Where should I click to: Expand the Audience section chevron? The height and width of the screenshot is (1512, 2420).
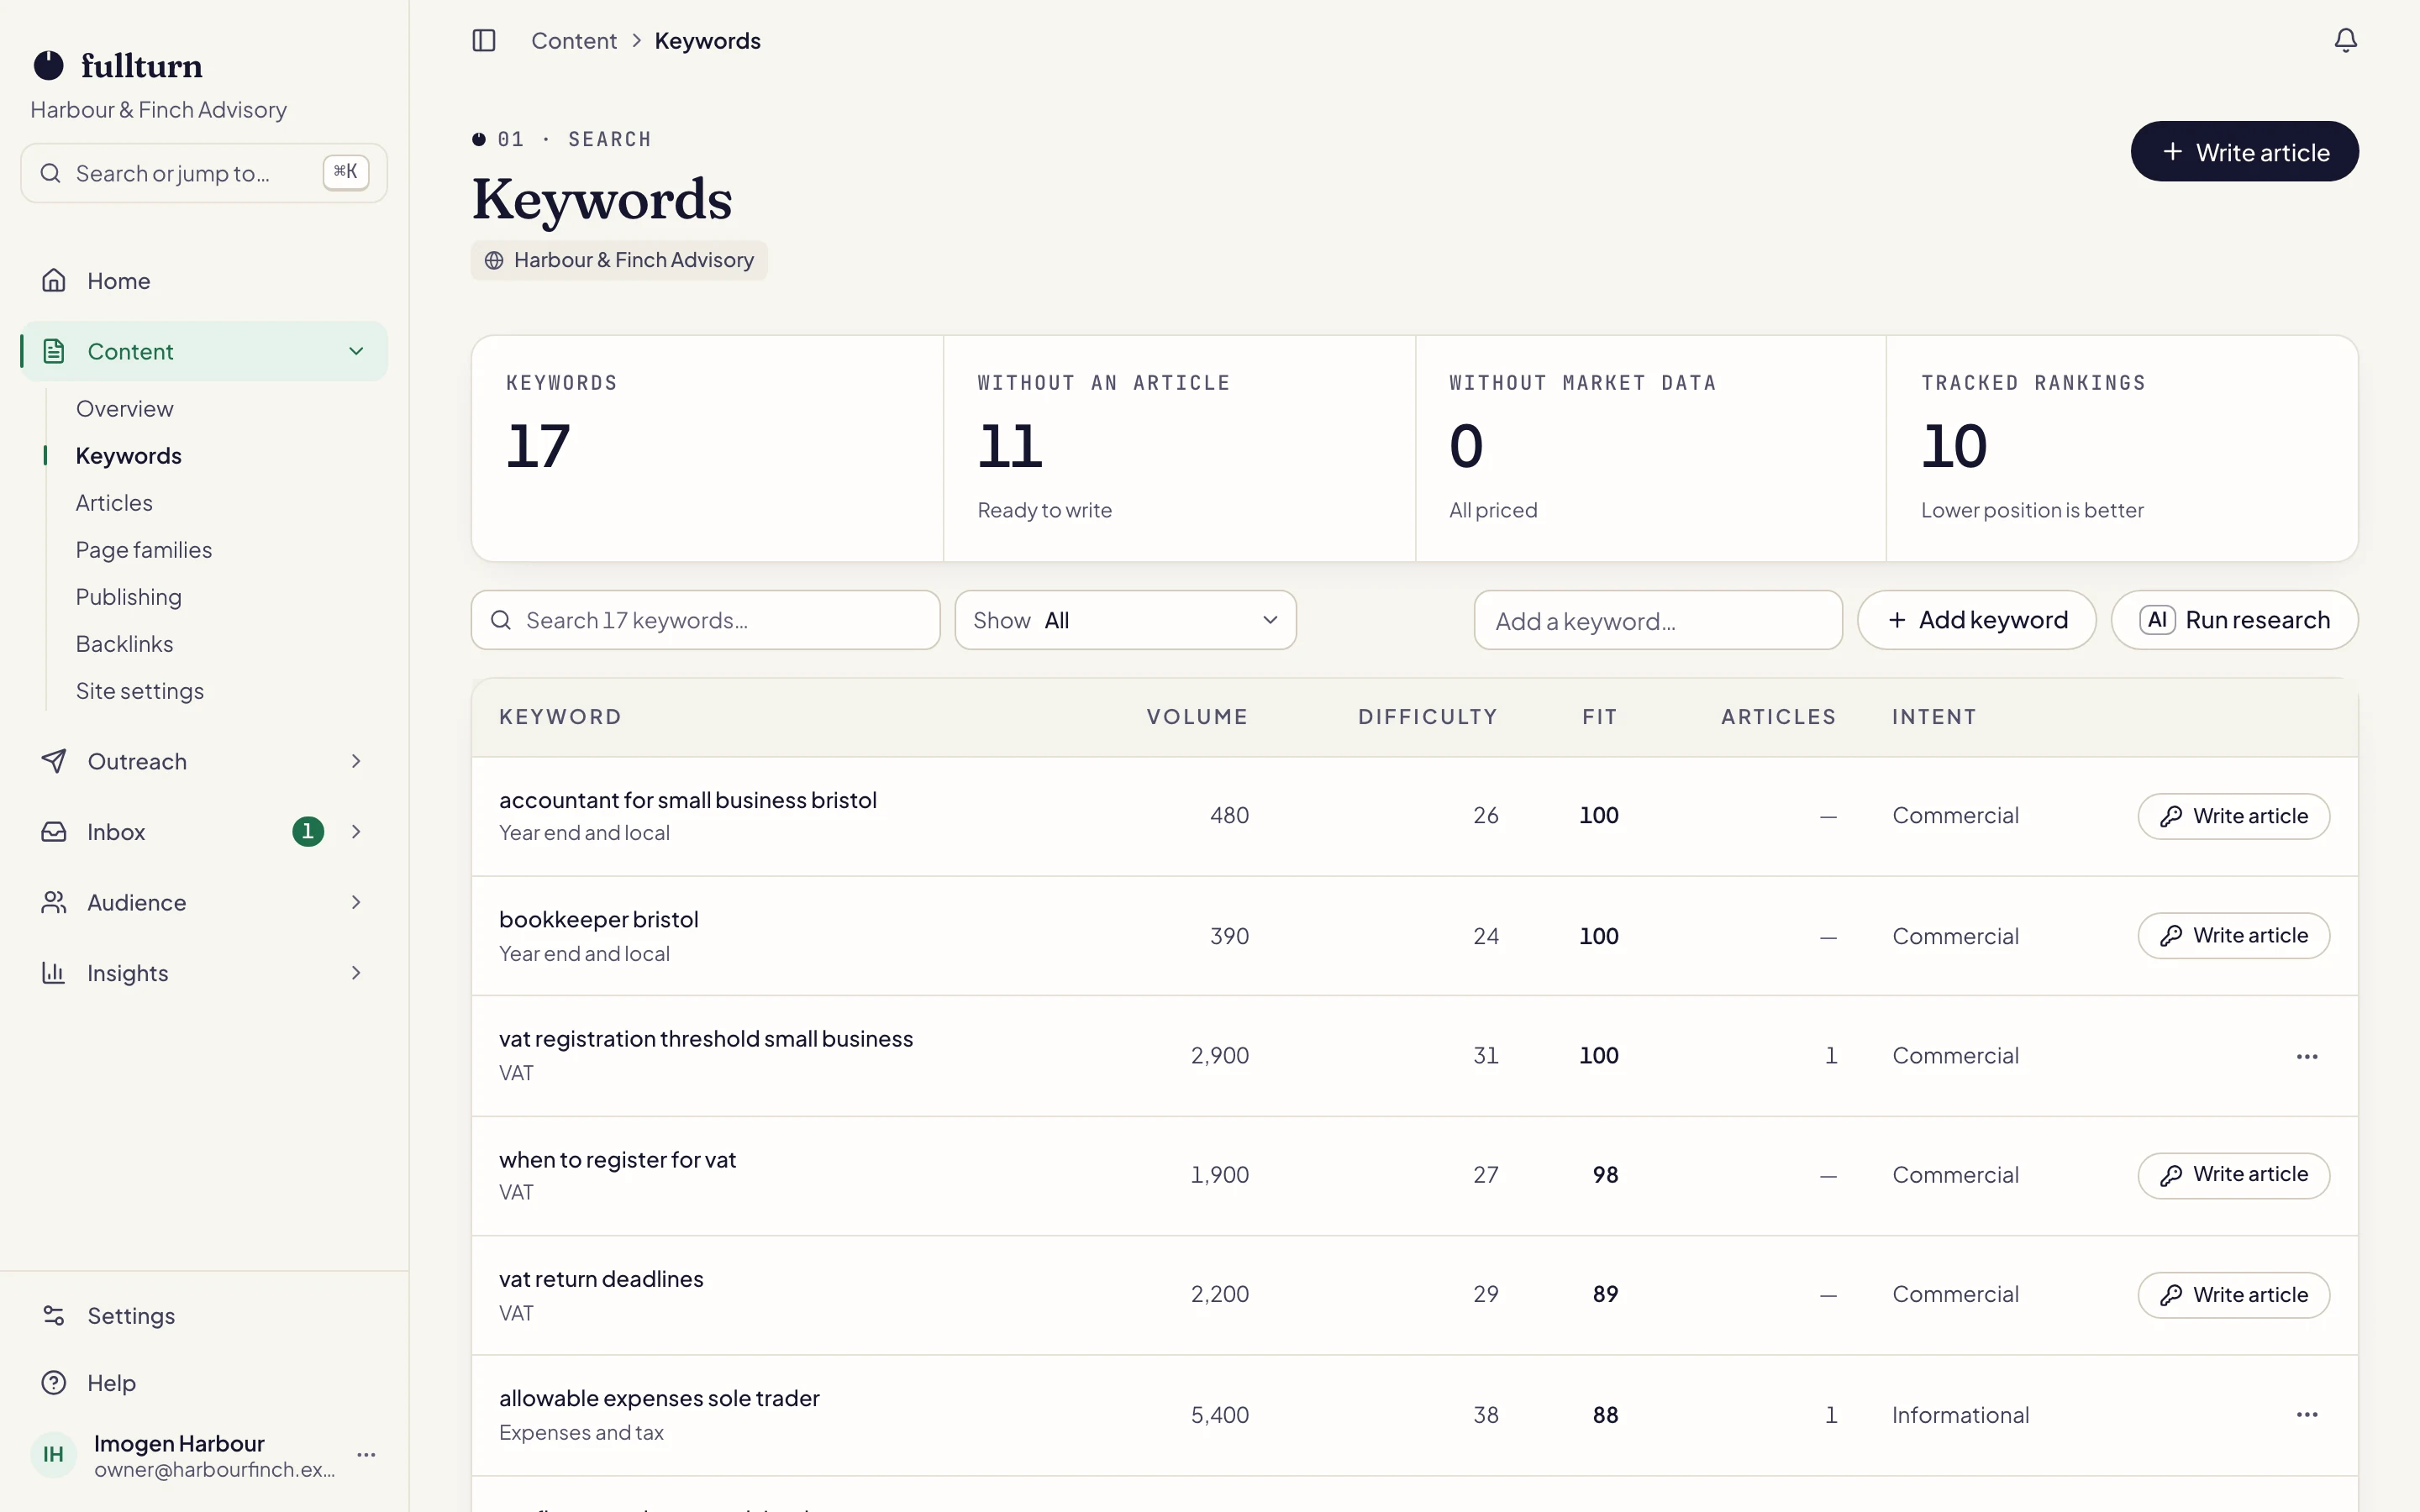pyautogui.click(x=356, y=902)
